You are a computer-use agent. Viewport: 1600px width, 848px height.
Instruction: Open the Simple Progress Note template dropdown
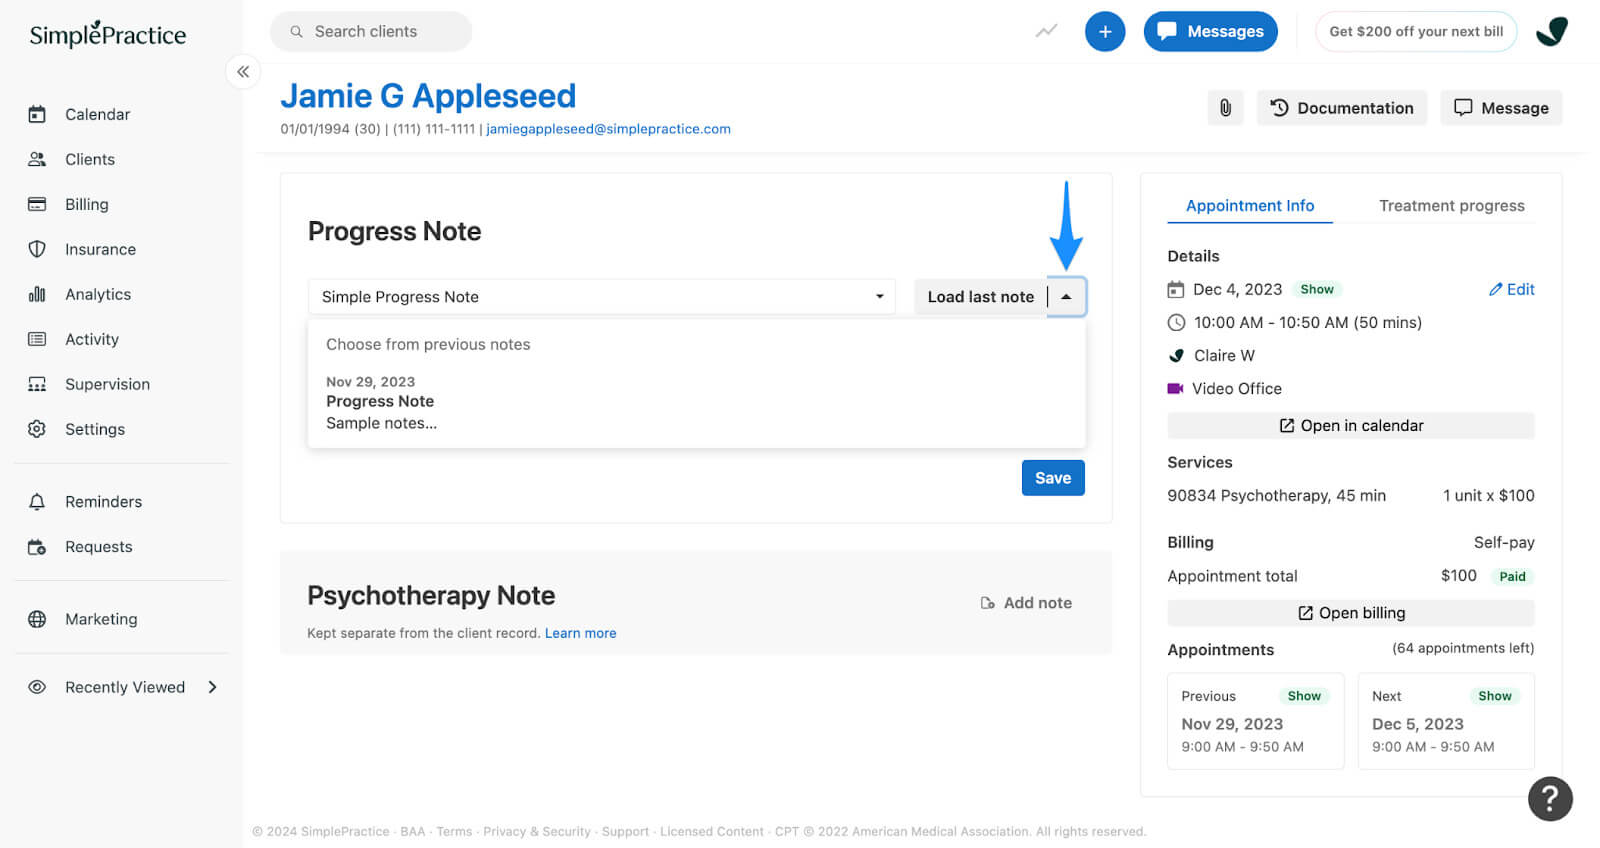(x=602, y=297)
